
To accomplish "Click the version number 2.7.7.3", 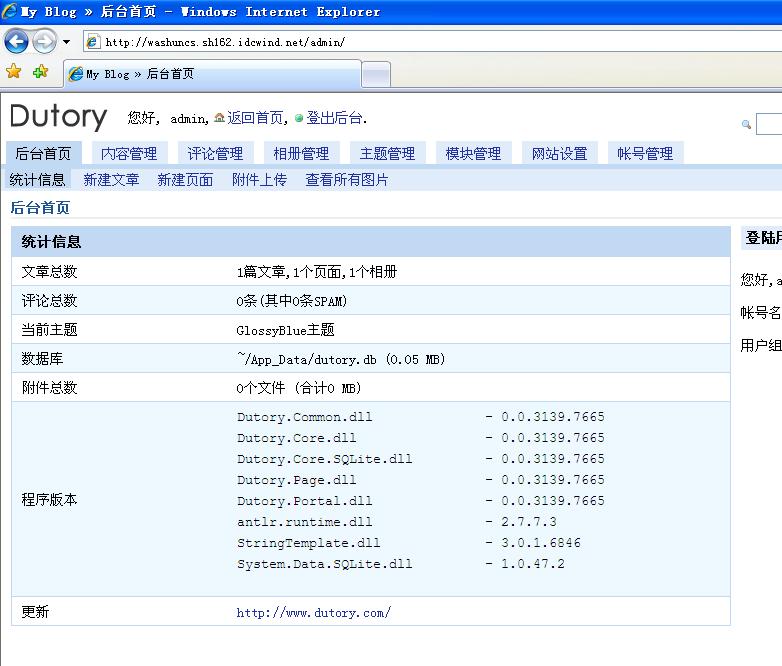I will click(x=529, y=522).
